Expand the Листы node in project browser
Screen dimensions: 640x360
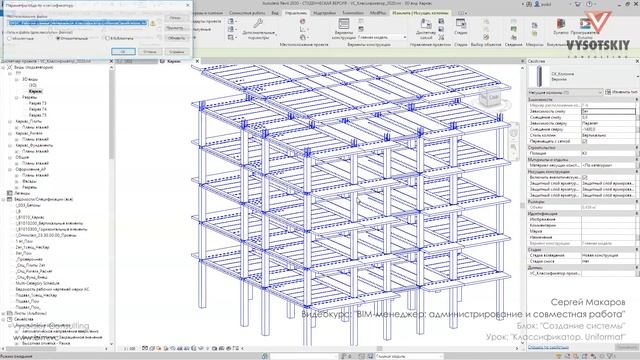point(4,313)
